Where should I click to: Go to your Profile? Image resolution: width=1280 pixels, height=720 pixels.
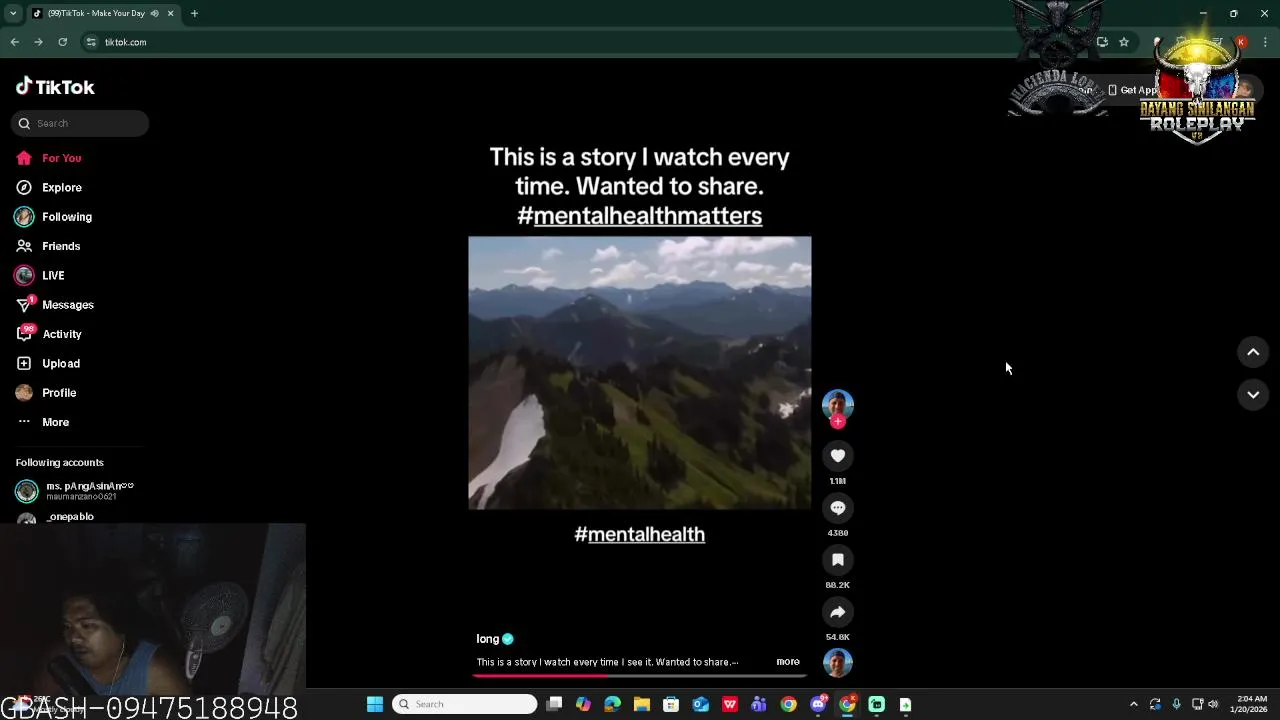tap(45, 393)
